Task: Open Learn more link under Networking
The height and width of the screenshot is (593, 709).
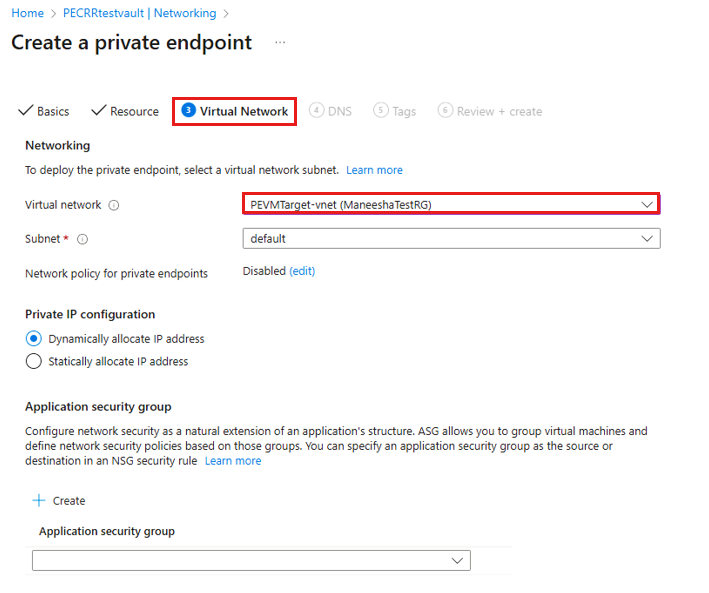Action: 374,170
